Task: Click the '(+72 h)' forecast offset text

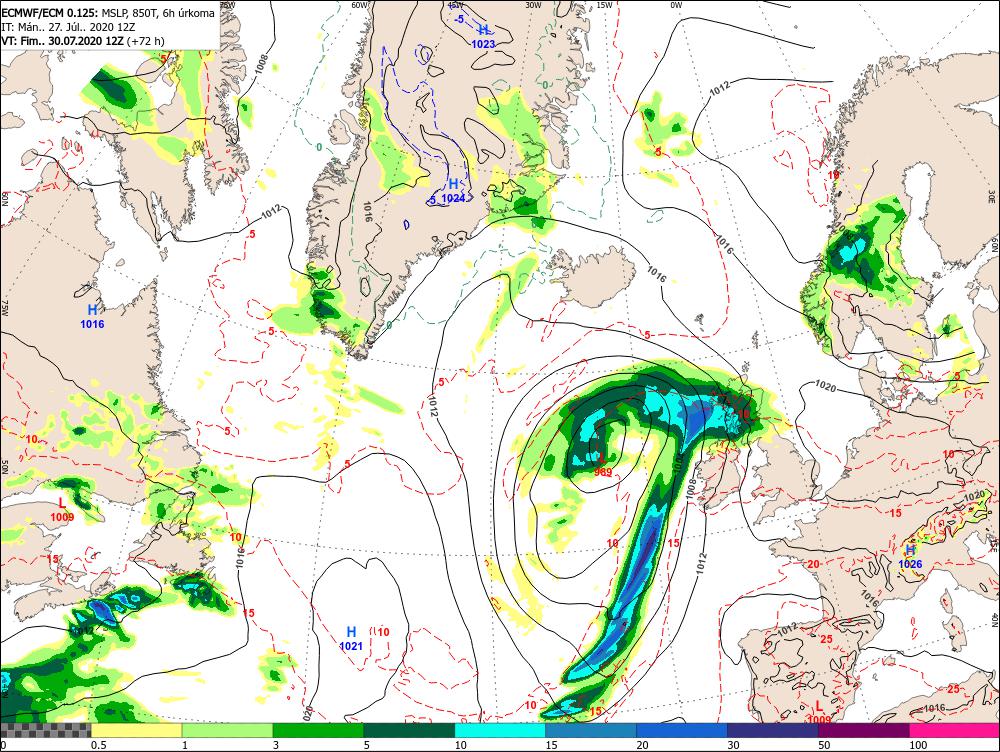Action: click(x=145, y=41)
